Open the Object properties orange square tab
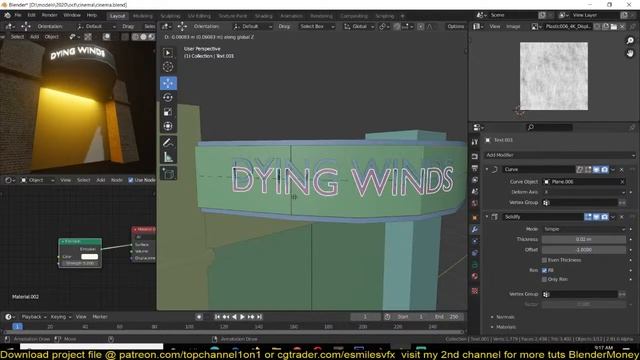The image size is (640, 360). click(475, 218)
